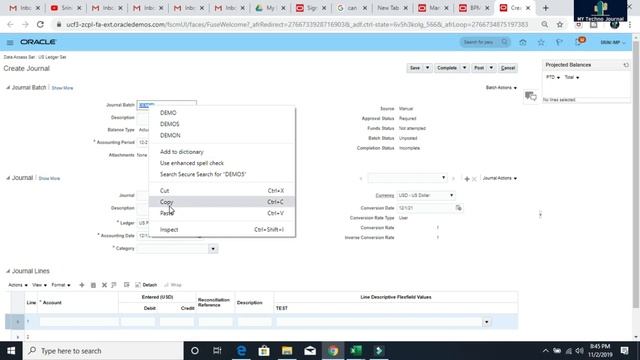Open View menu in Journal Lines

39,285
